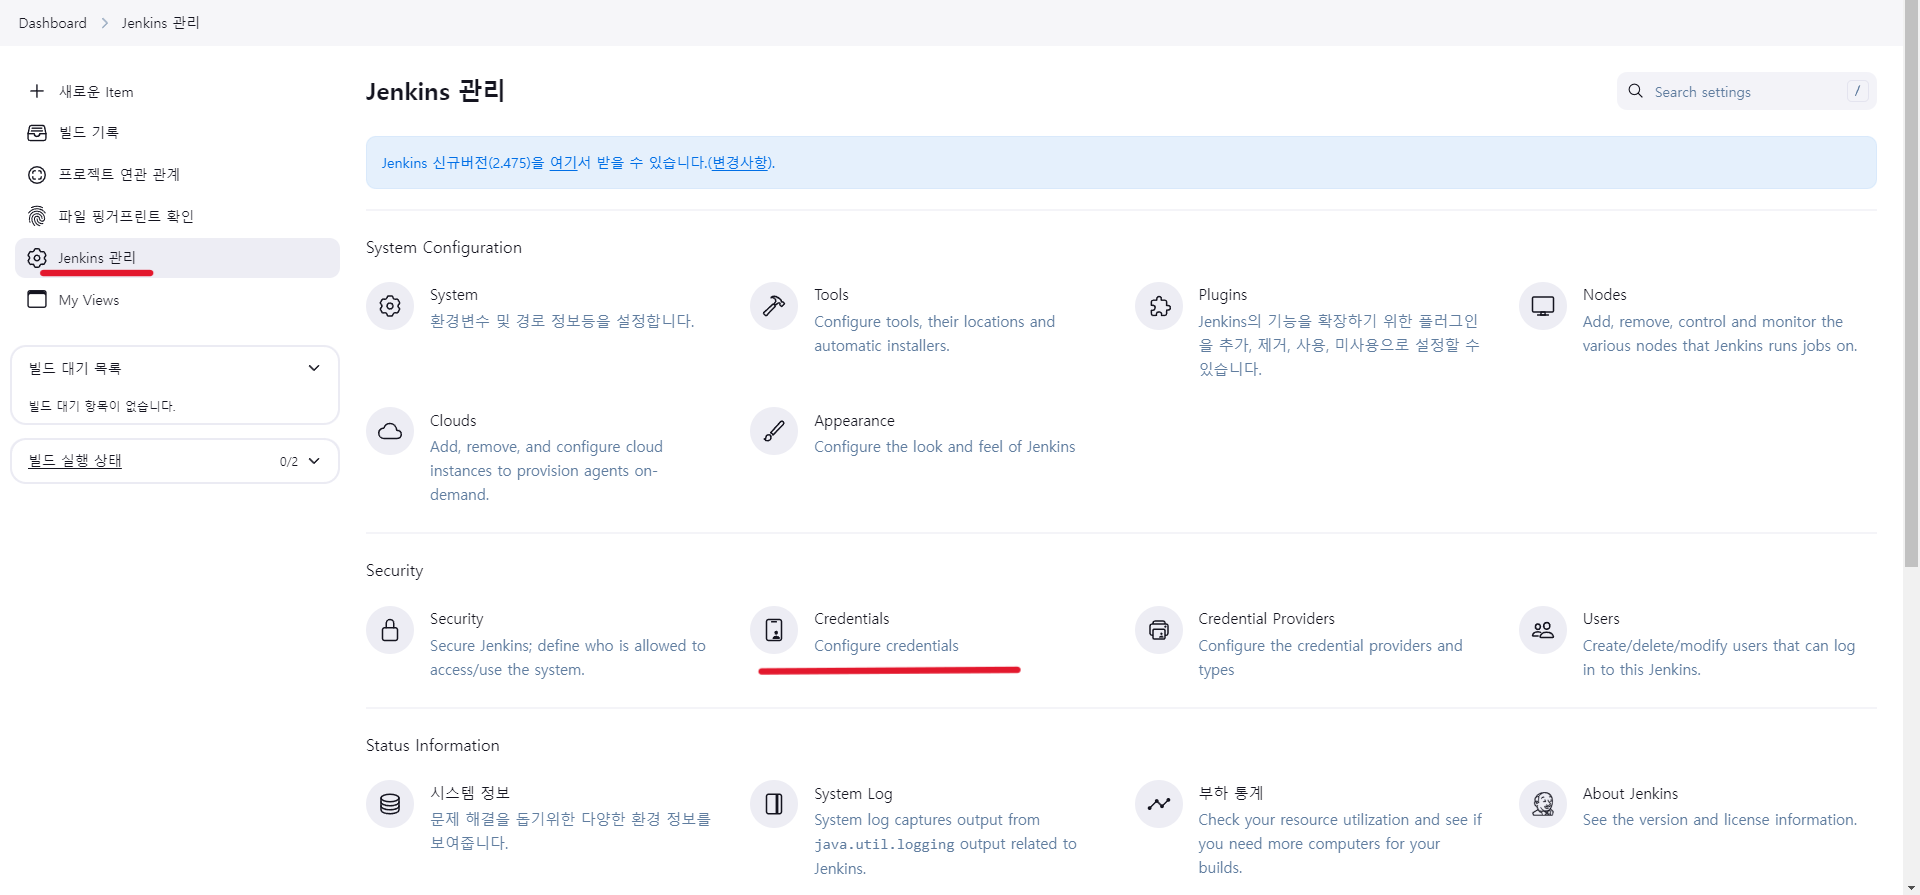Click the 환경변수 및 경로 description

[x=562, y=321]
